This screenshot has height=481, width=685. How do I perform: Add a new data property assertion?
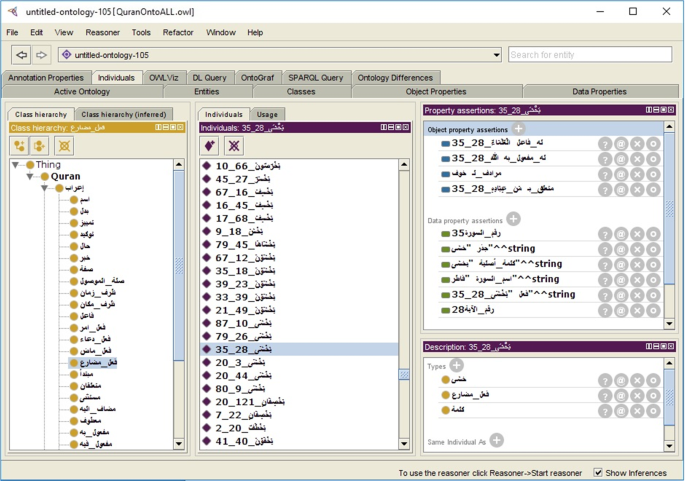pyautogui.click(x=513, y=219)
